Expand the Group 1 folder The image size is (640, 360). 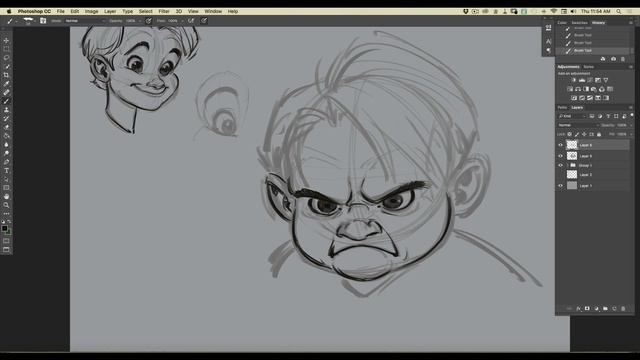pos(567,165)
